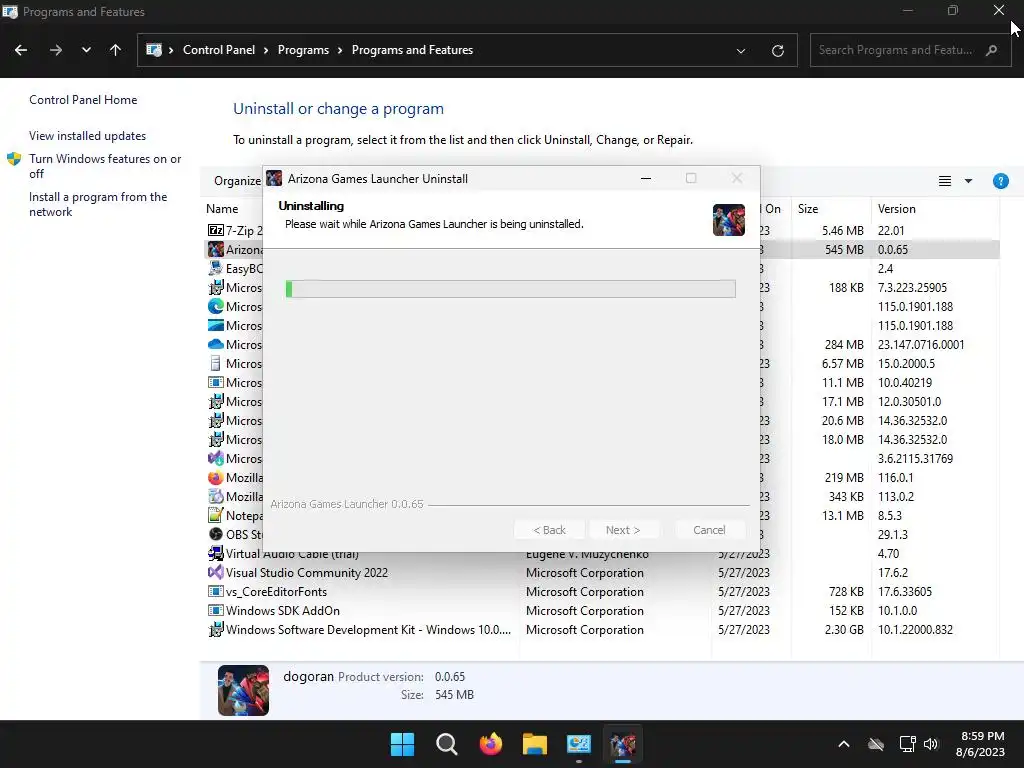Click the search magnifier icon
The image size is (1024, 768).
991,50
